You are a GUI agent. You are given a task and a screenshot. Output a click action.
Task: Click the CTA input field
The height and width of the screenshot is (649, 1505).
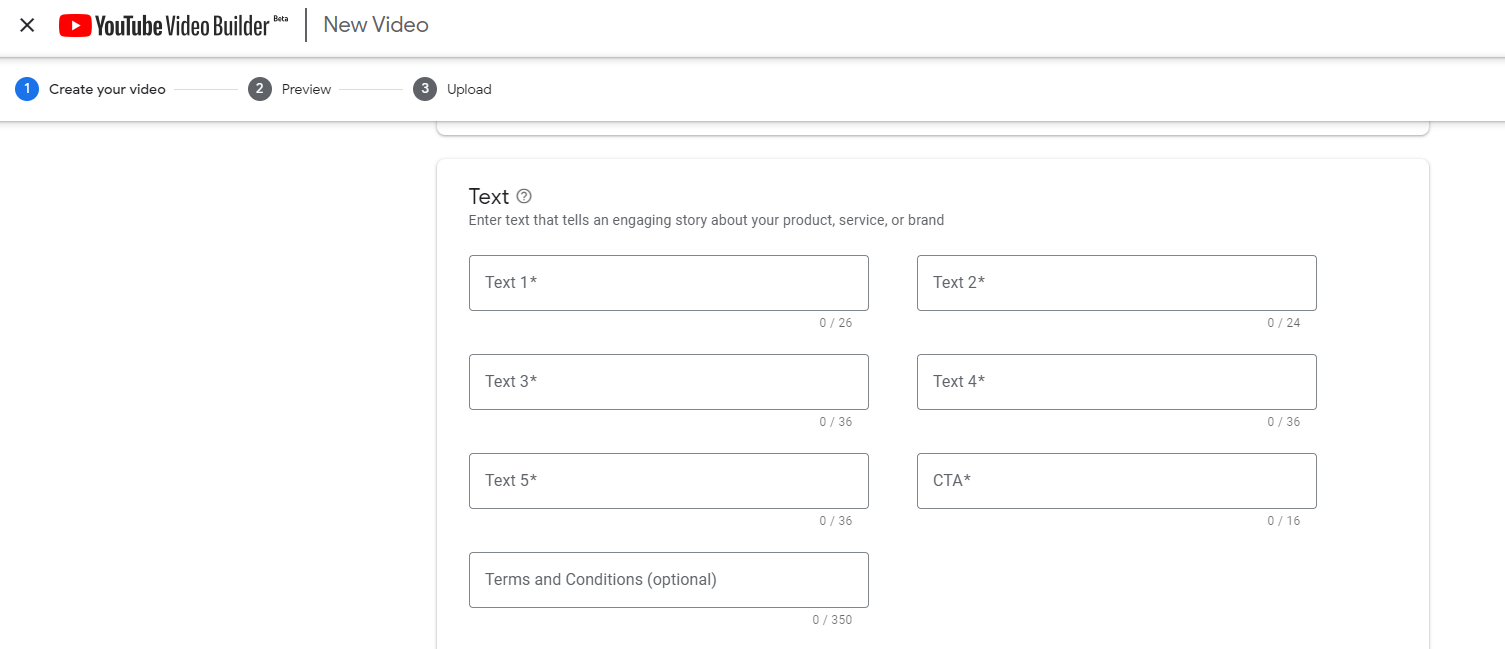pos(1116,481)
